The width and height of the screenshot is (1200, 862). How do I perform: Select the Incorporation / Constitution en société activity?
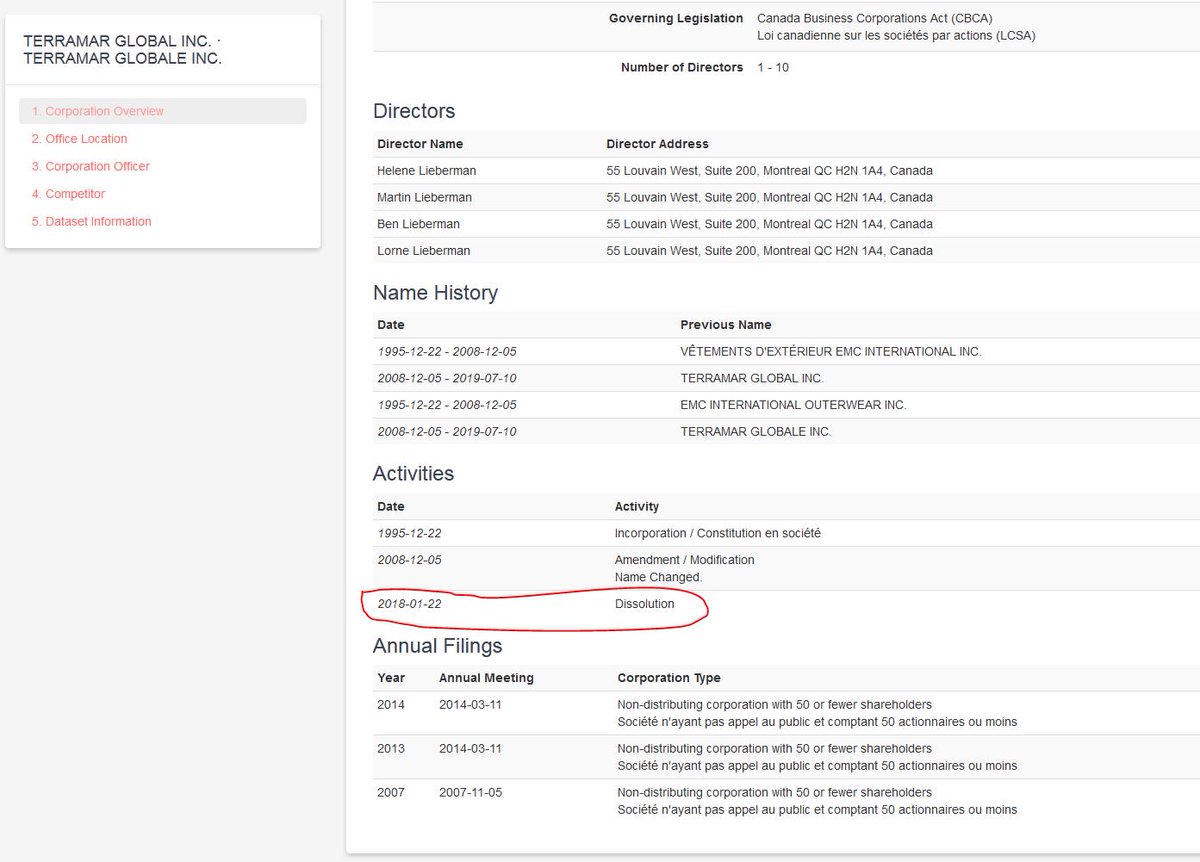718,533
